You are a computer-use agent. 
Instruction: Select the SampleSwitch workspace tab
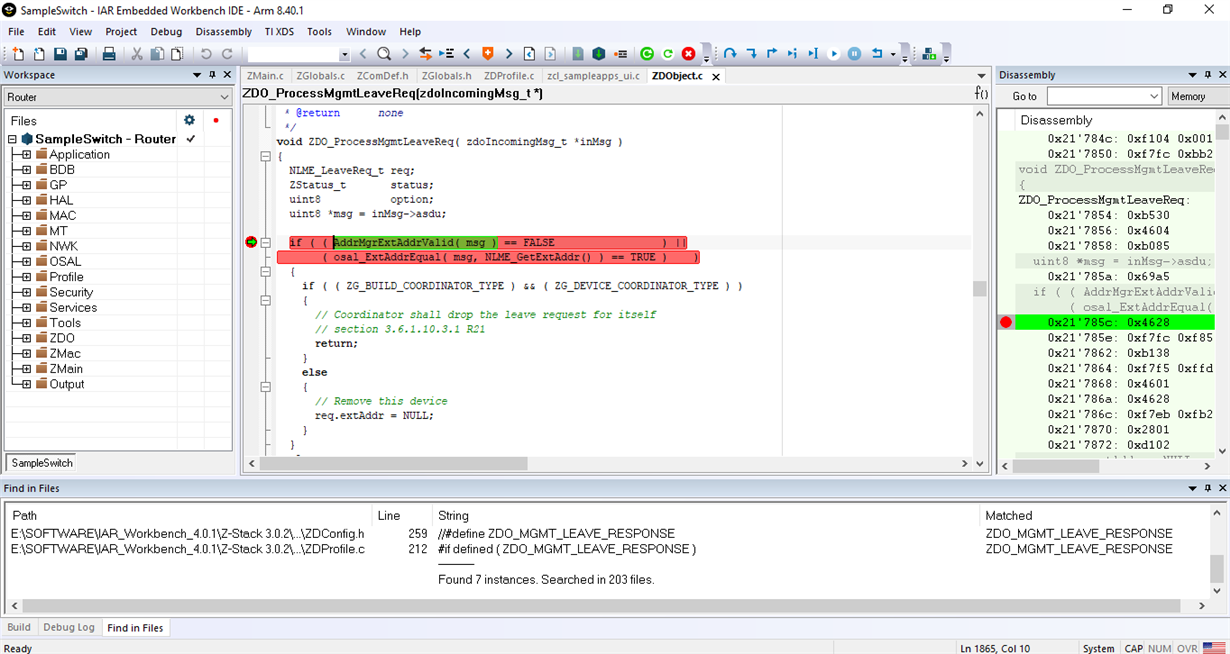(x=42, y=463)
